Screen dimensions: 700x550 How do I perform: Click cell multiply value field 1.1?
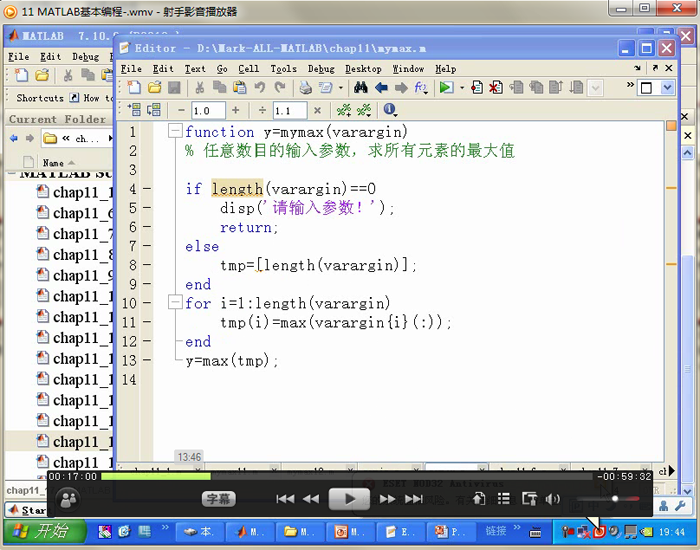coord(290,110)
